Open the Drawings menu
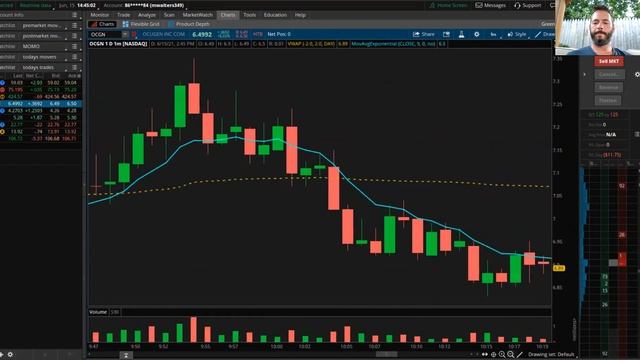640x360 pixels. [x=545, y=34]
